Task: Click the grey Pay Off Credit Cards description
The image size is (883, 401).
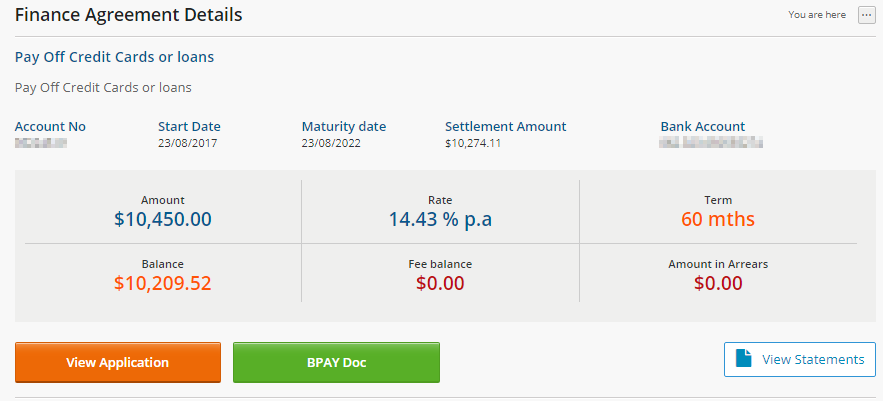Action: [x=103, y=88]
